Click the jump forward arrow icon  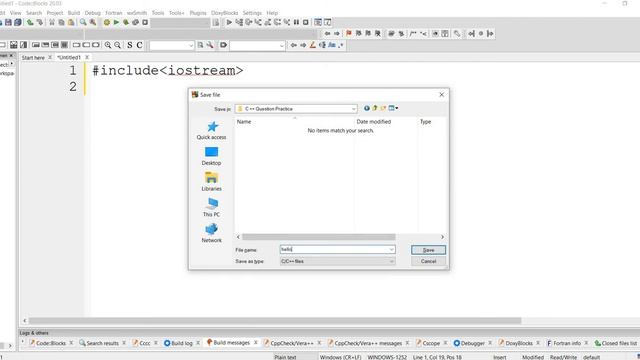coord(337,33)
